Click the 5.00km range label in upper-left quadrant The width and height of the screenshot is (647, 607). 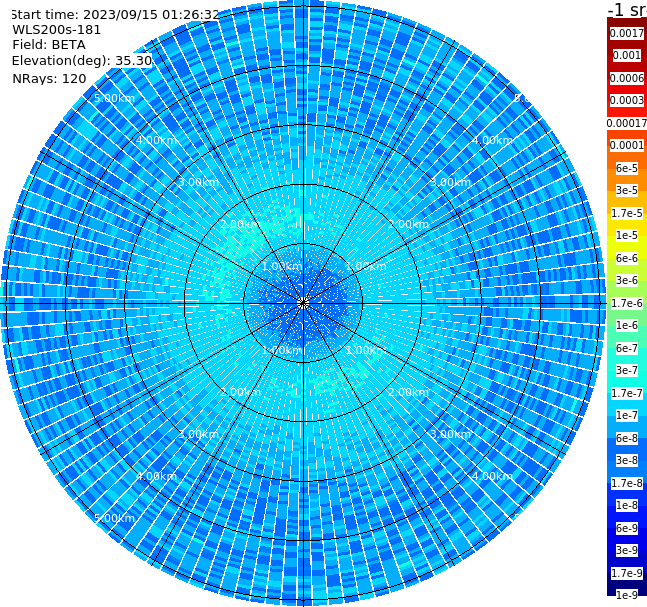pyautogui.click(x=114, y=98)
